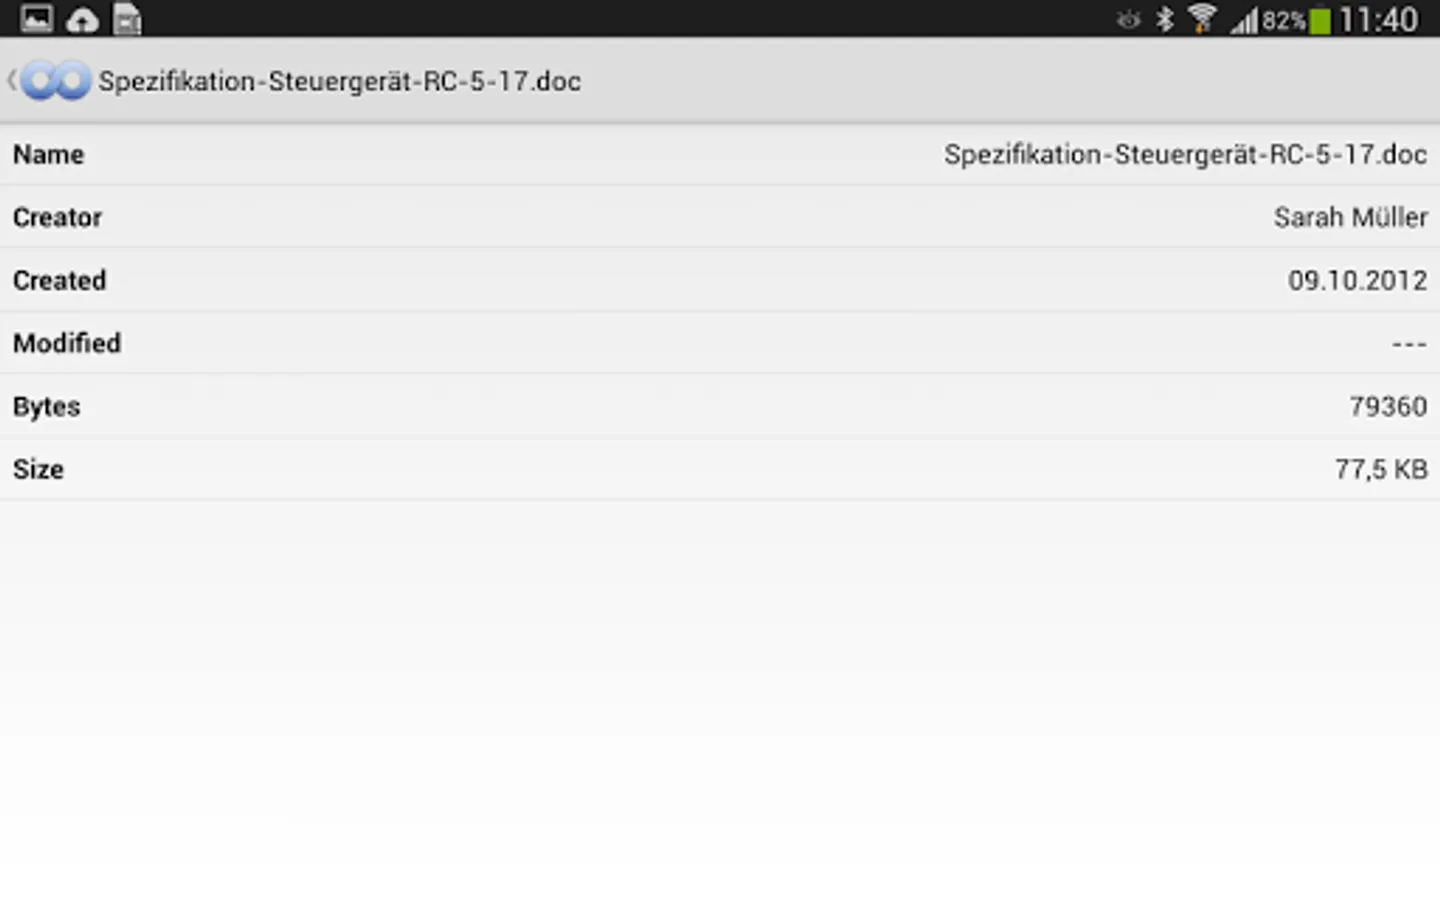The height and width of the screenshot is (900, 1440).
Task: Tap the 82% battery percentage text
Action: [1284, 21]
